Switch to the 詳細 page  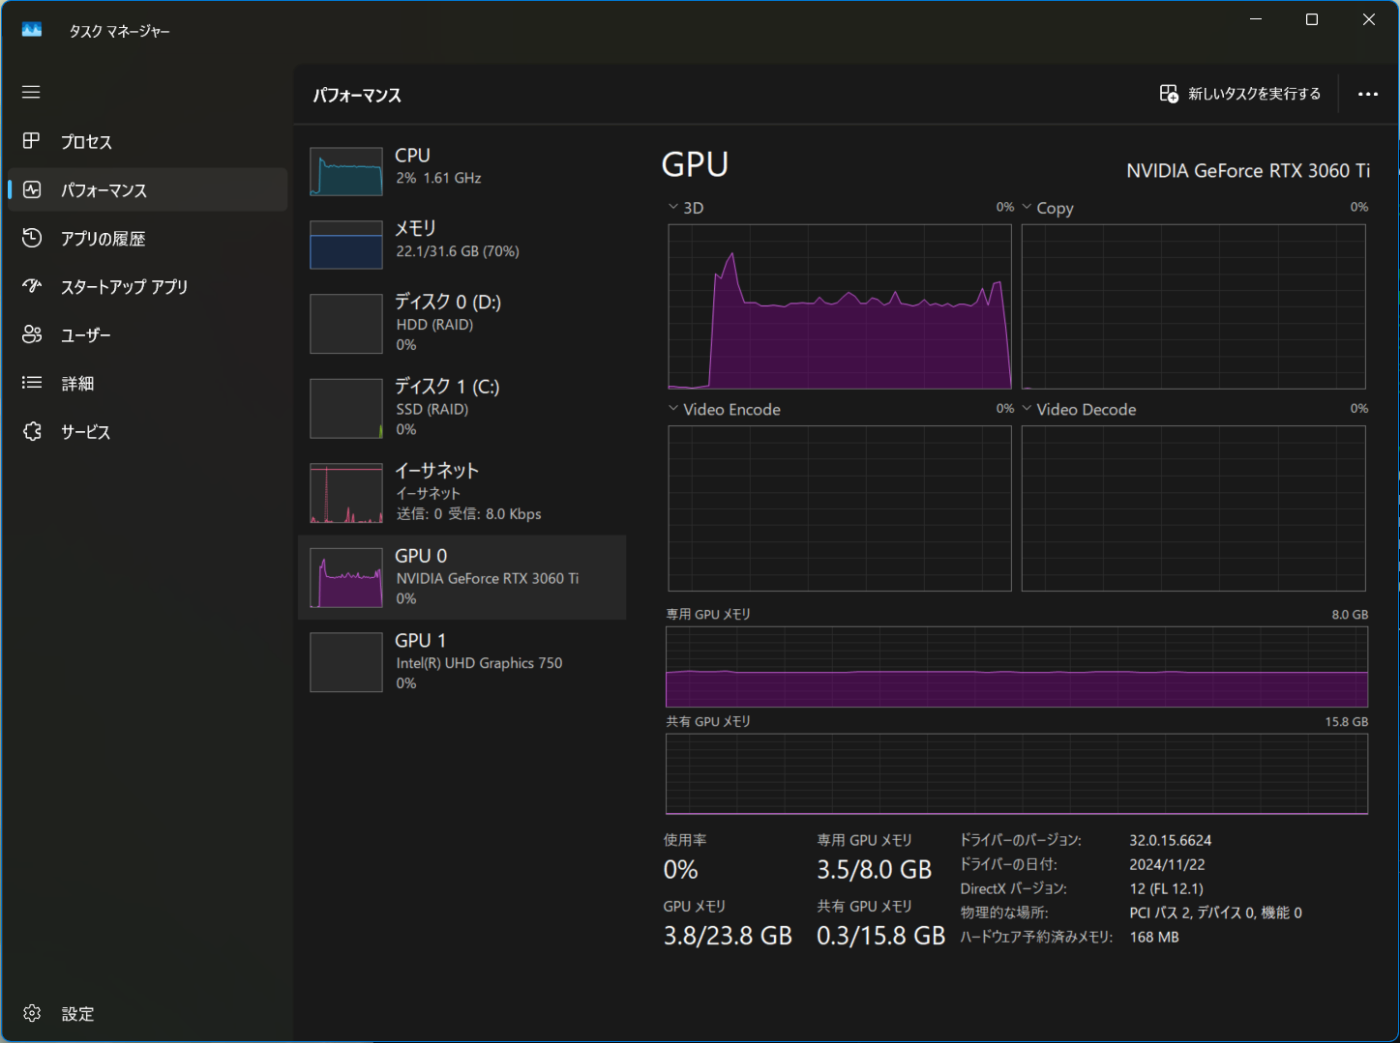148,383
